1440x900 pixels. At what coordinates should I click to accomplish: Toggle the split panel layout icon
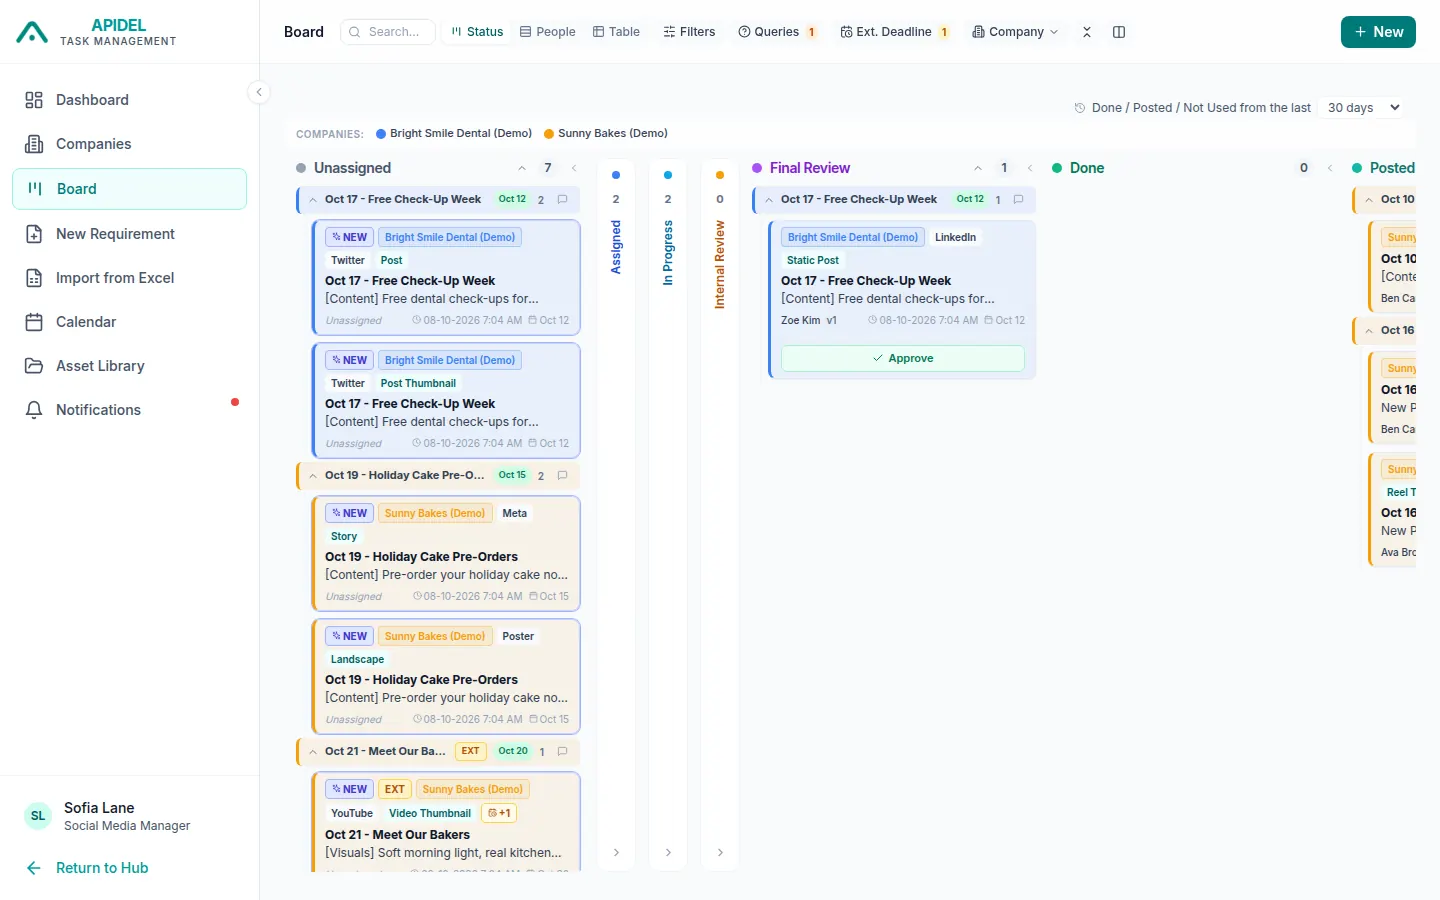coord(1119,32)
